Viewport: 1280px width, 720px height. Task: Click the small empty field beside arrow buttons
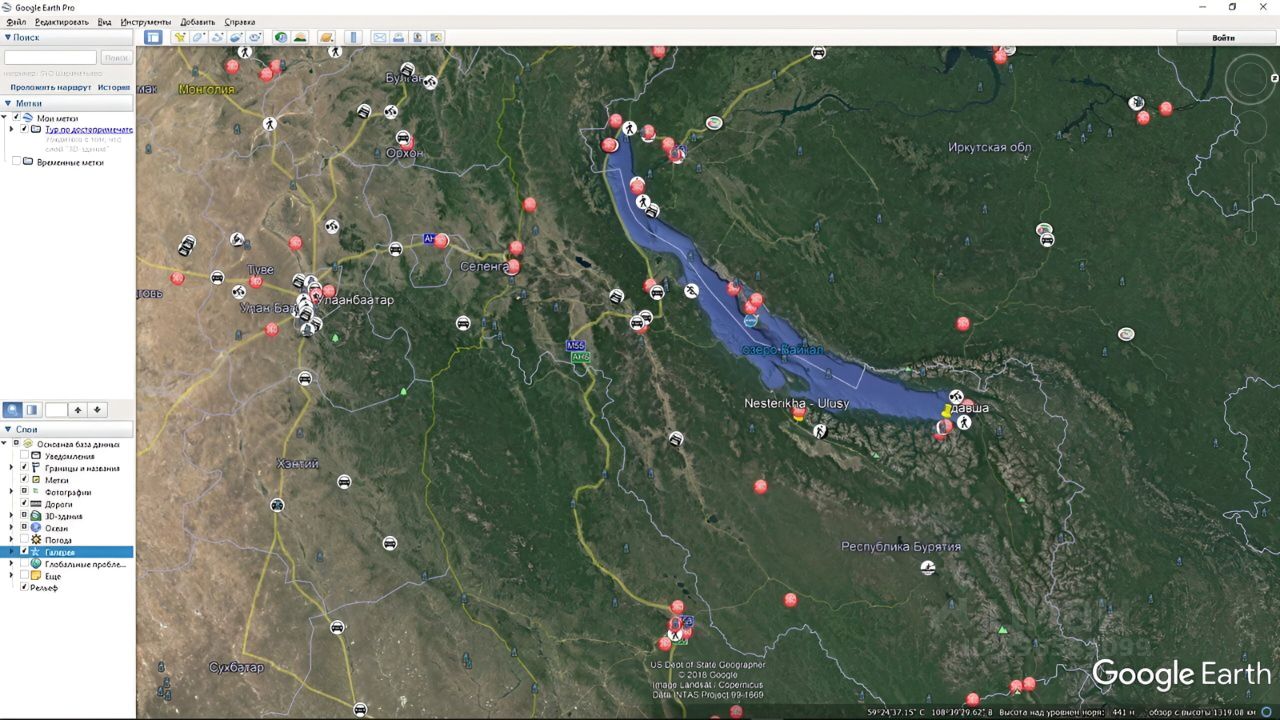pyautogui.click(x=56, y=410)
